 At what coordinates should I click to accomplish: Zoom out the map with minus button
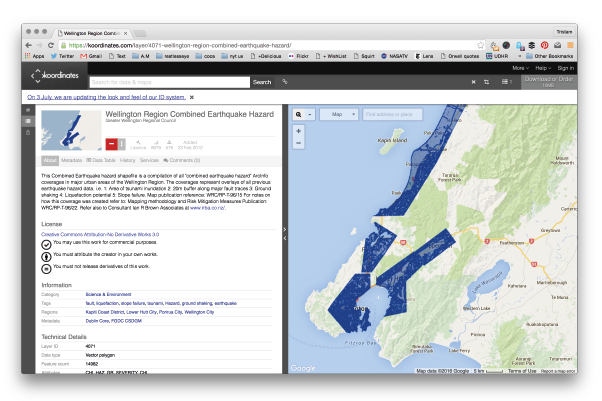(x=299, y=143)
